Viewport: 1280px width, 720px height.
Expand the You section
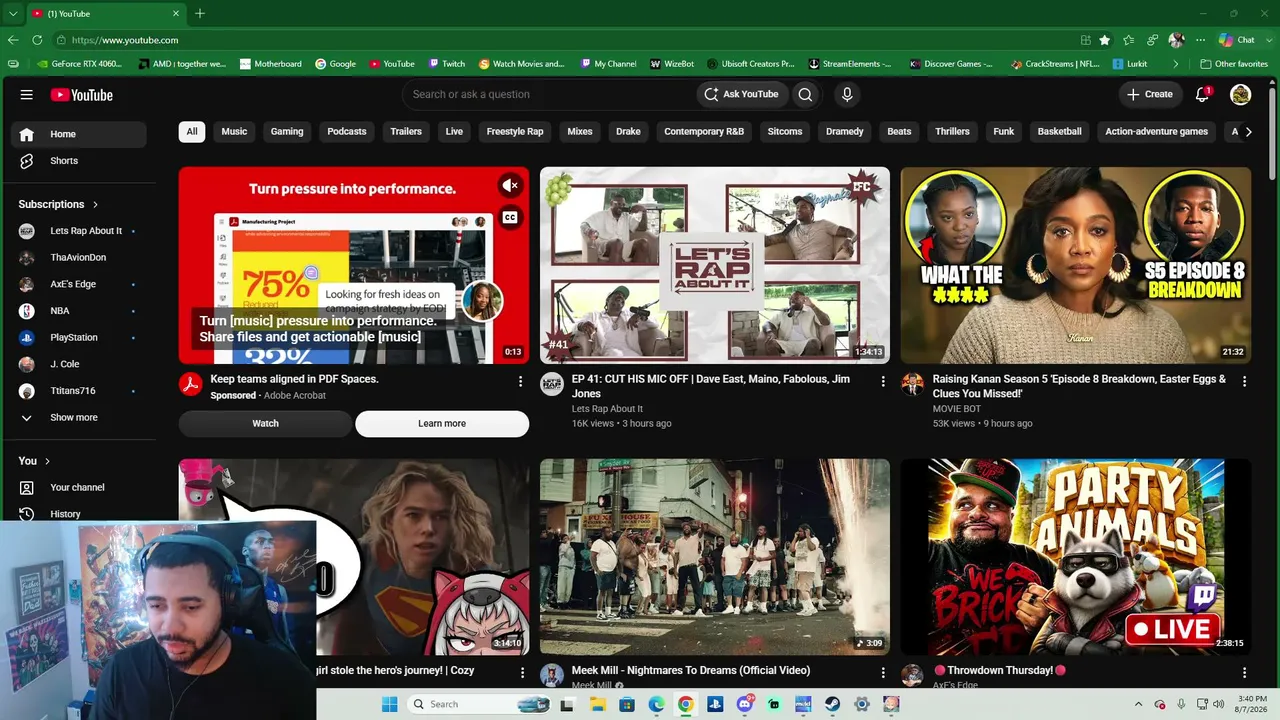[35, 461]
